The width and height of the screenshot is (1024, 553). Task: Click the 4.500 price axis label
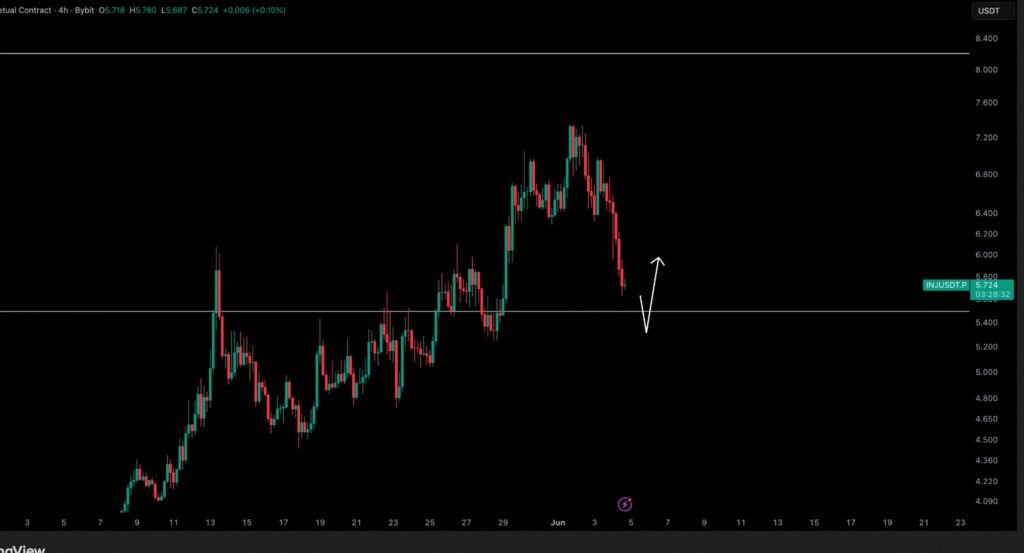986,440
